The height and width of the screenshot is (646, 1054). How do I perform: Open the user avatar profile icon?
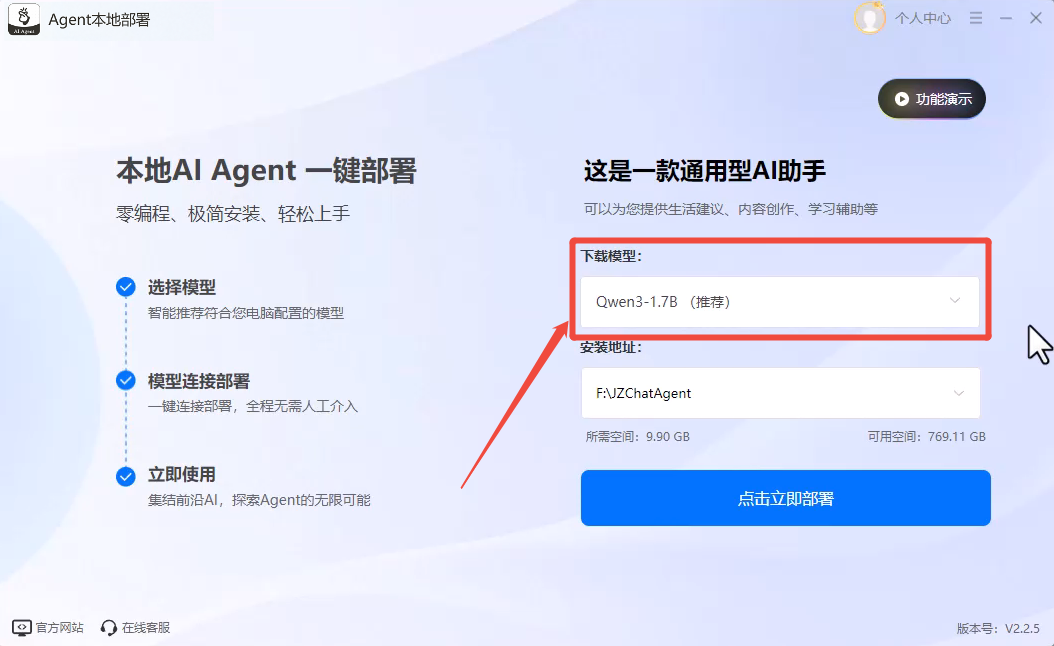(869, 18)
